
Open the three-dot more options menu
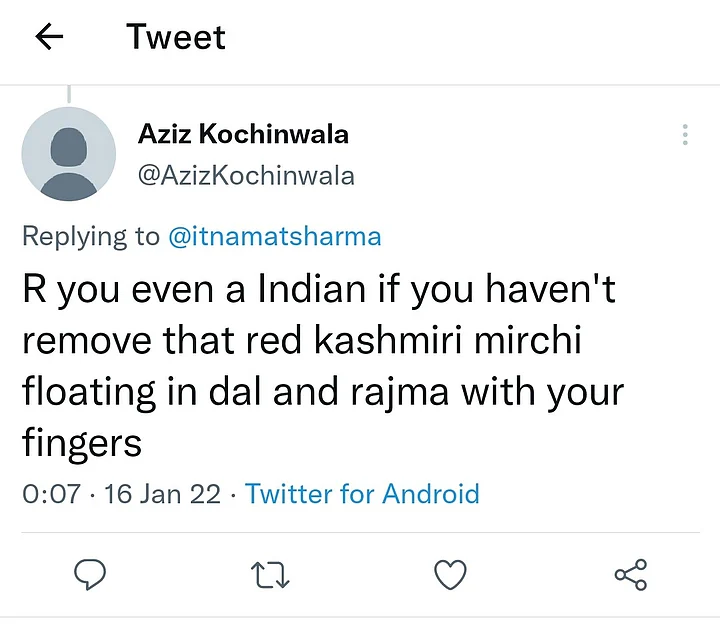685,136
